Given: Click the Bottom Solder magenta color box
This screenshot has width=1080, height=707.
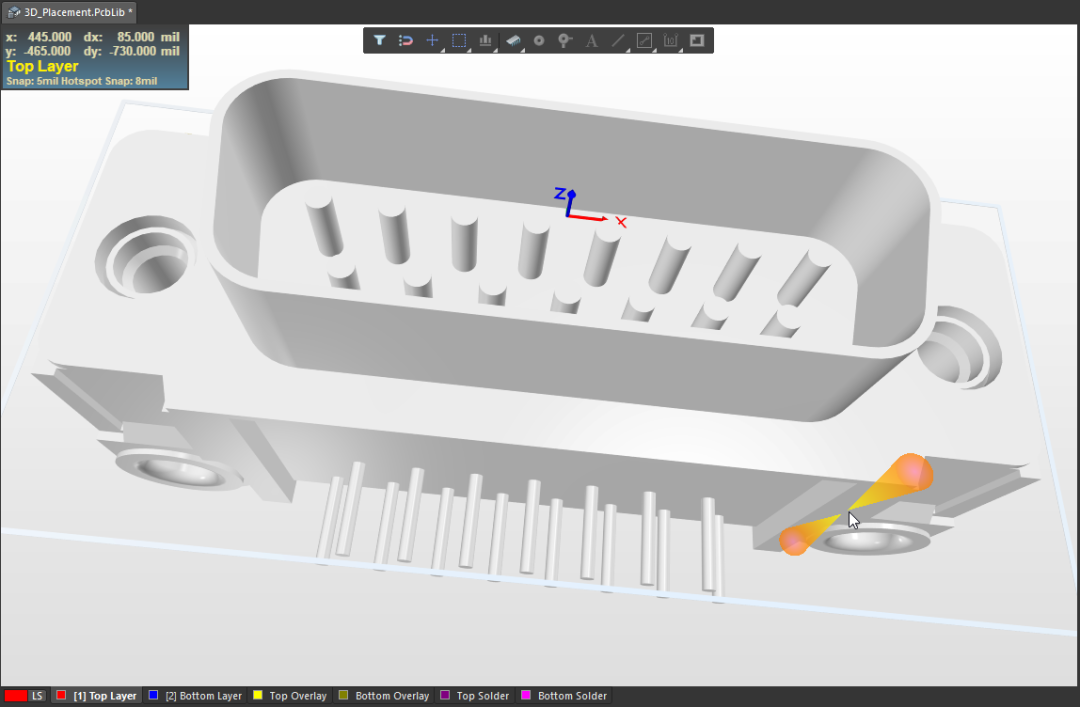Looking at the screenshot, I should pos(526,695).
